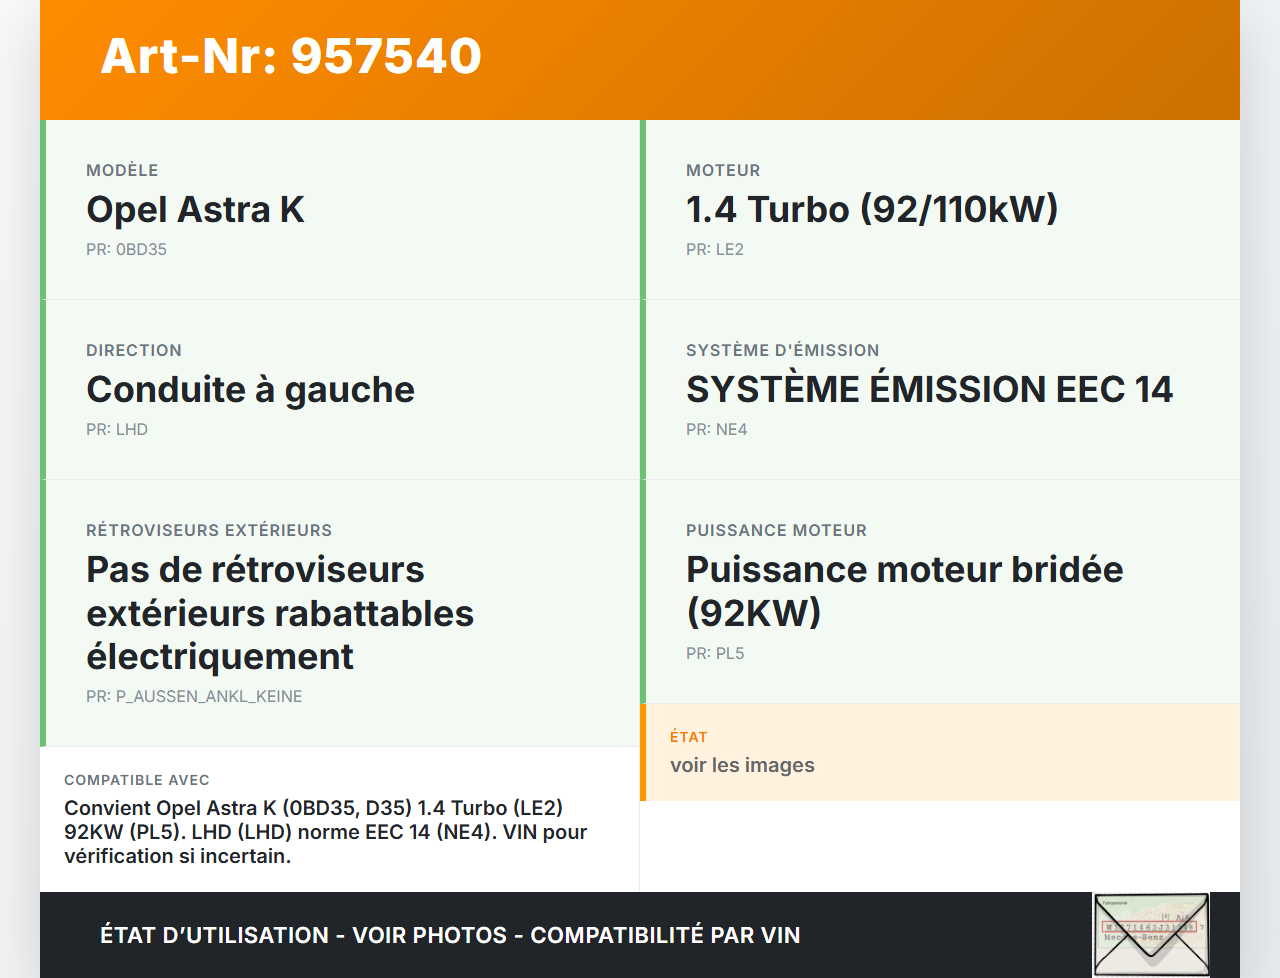Click the PR: NE4 code
The height and width of the screenshot is (978, 1280).
pos(716,429)
